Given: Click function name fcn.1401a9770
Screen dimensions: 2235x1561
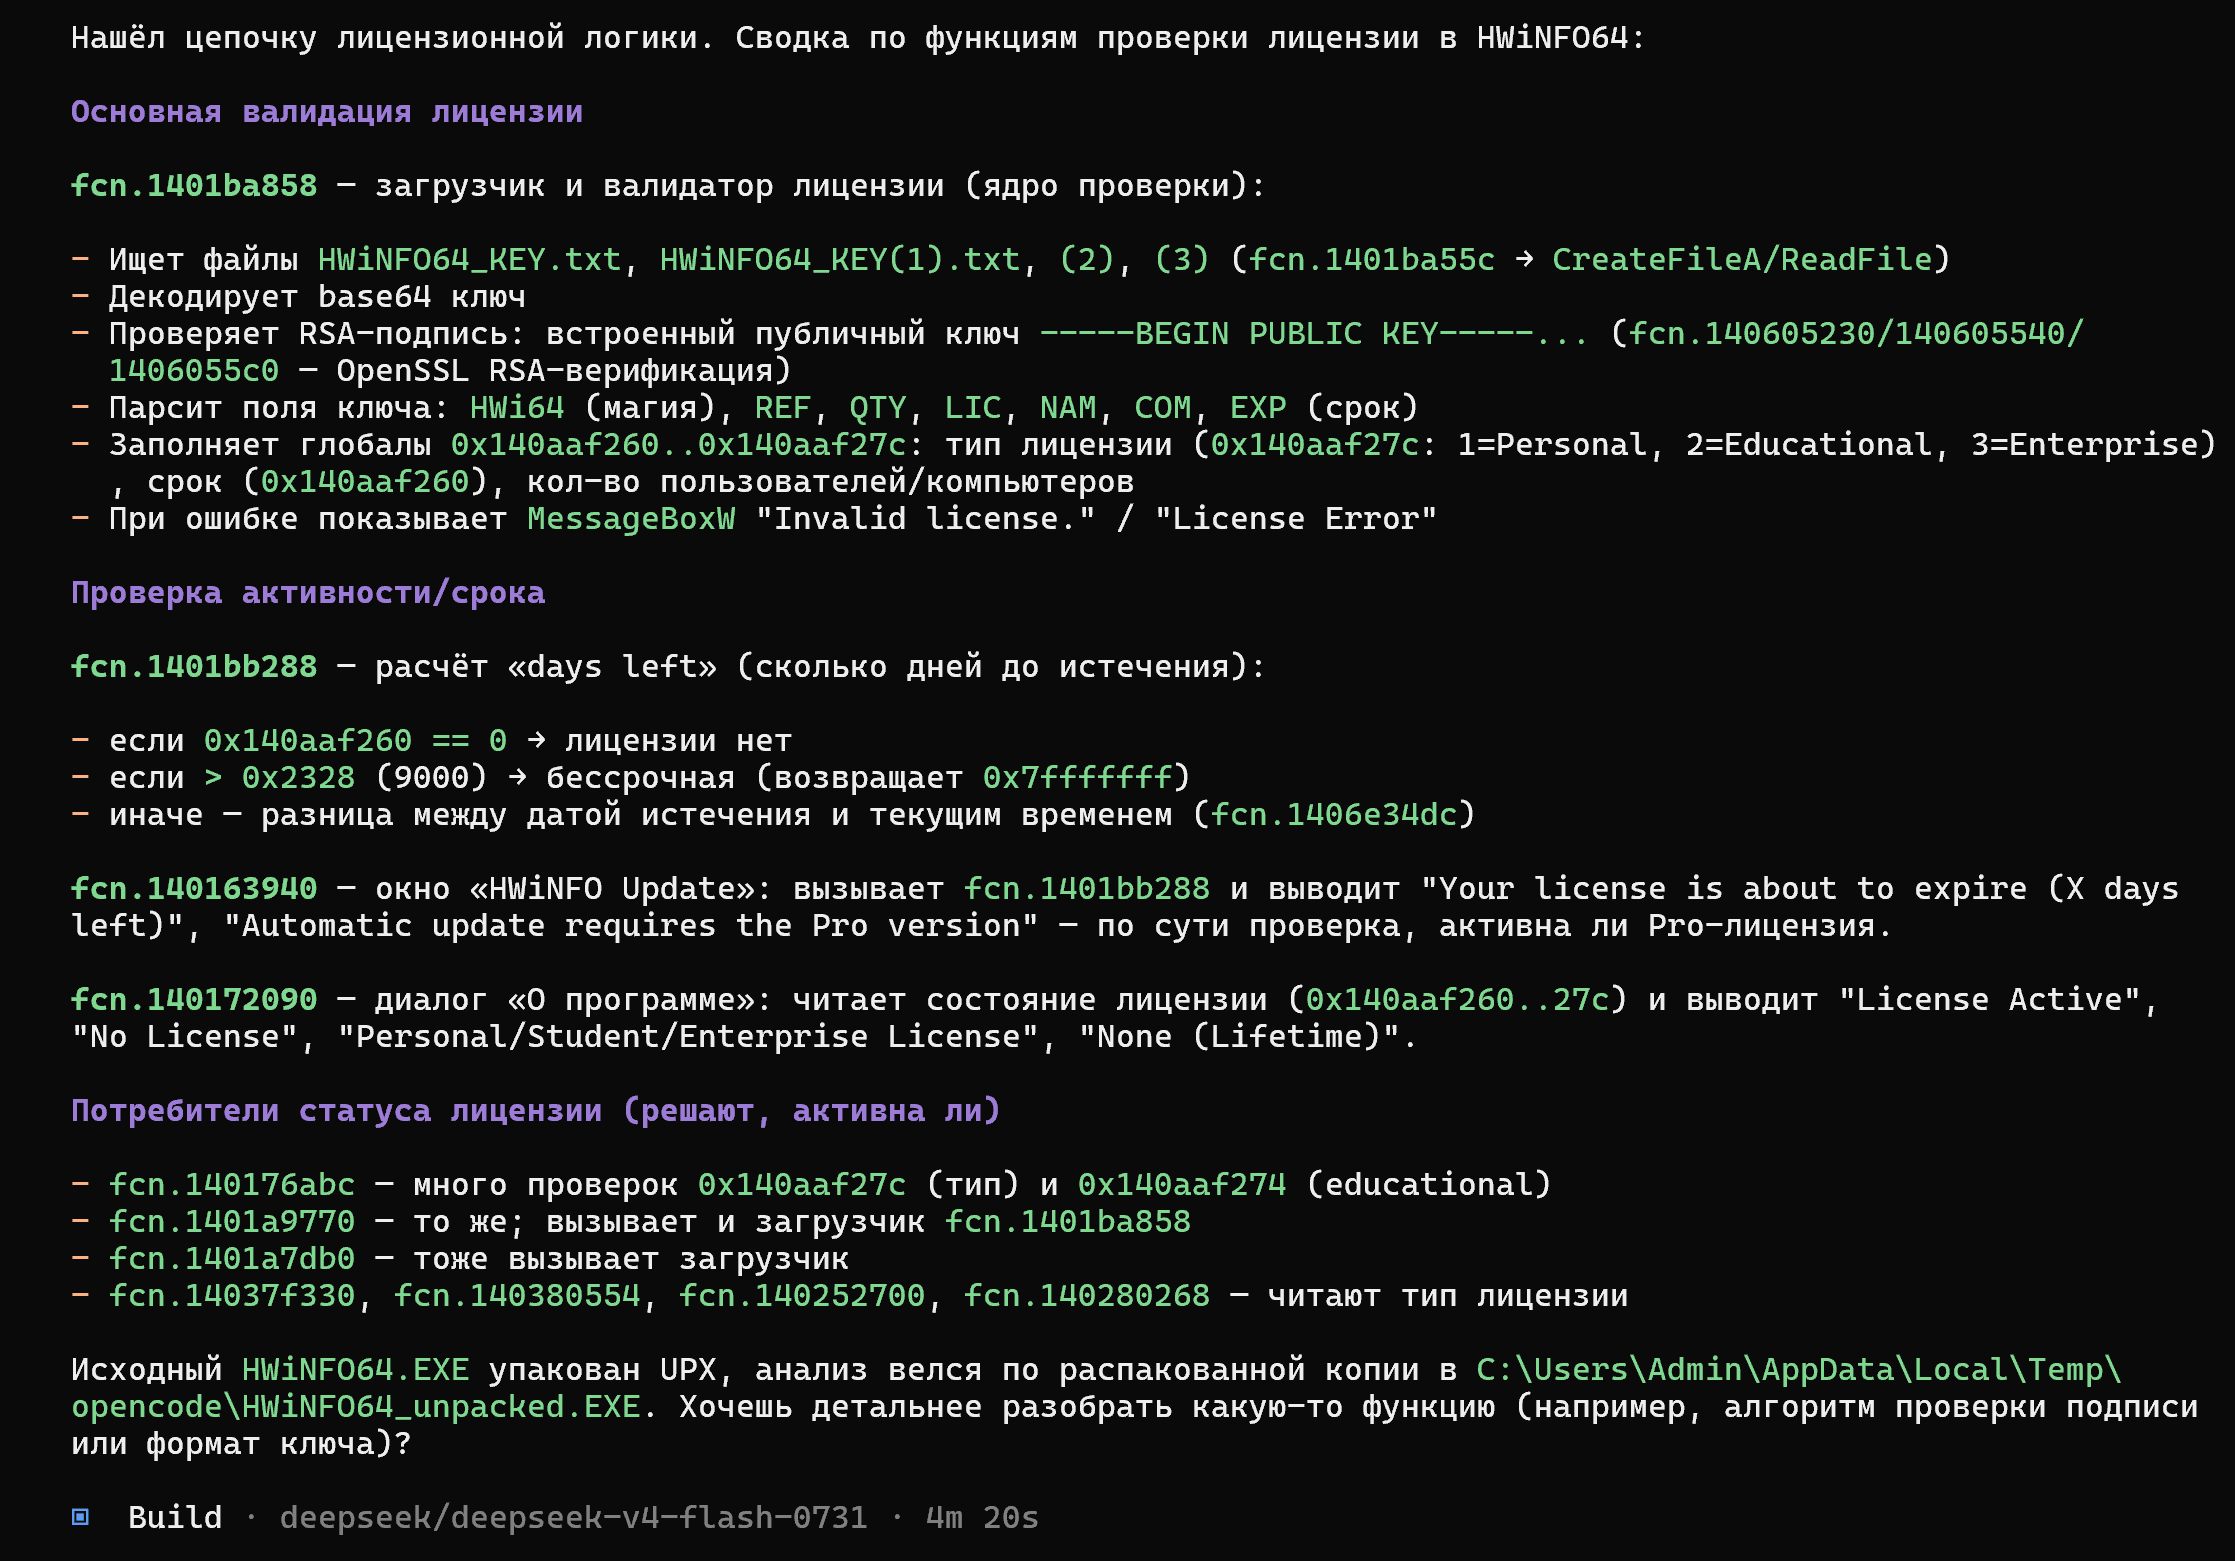Looking at the screenshot, I should pos(232,1222).
